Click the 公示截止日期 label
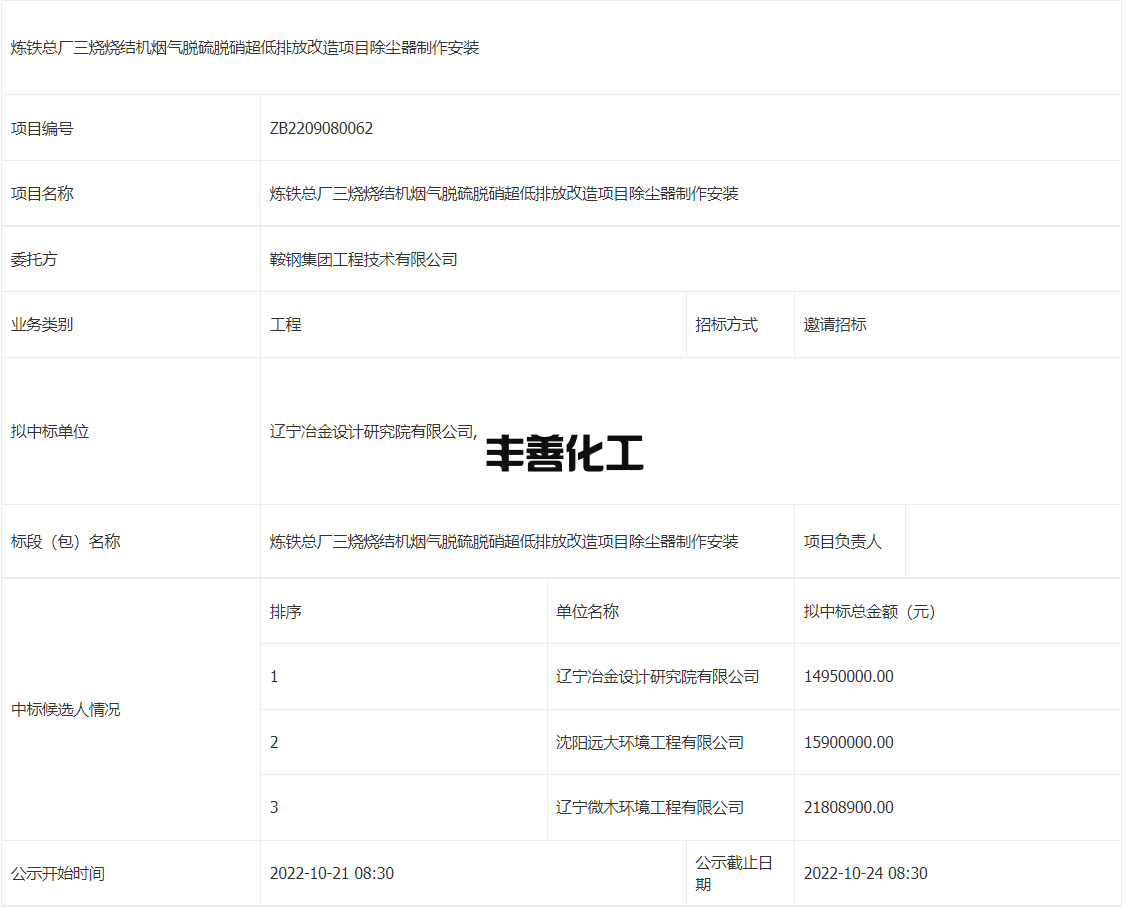The height and width of the screenshot is (907, 1126). point(734,873)
